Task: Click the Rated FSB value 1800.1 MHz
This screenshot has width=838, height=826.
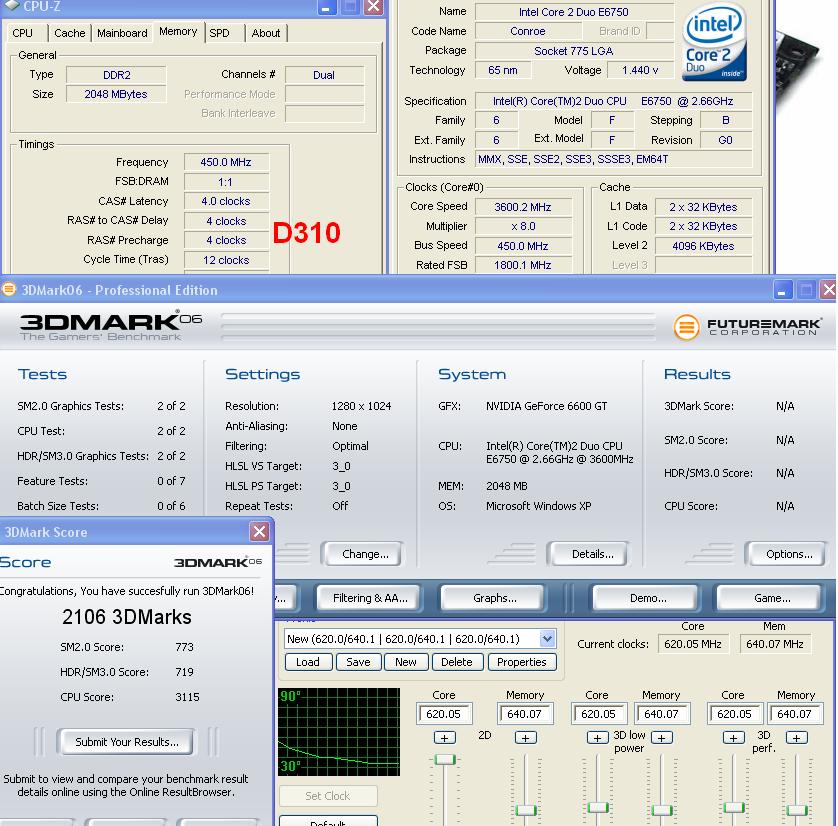Action: pos(523,265)
